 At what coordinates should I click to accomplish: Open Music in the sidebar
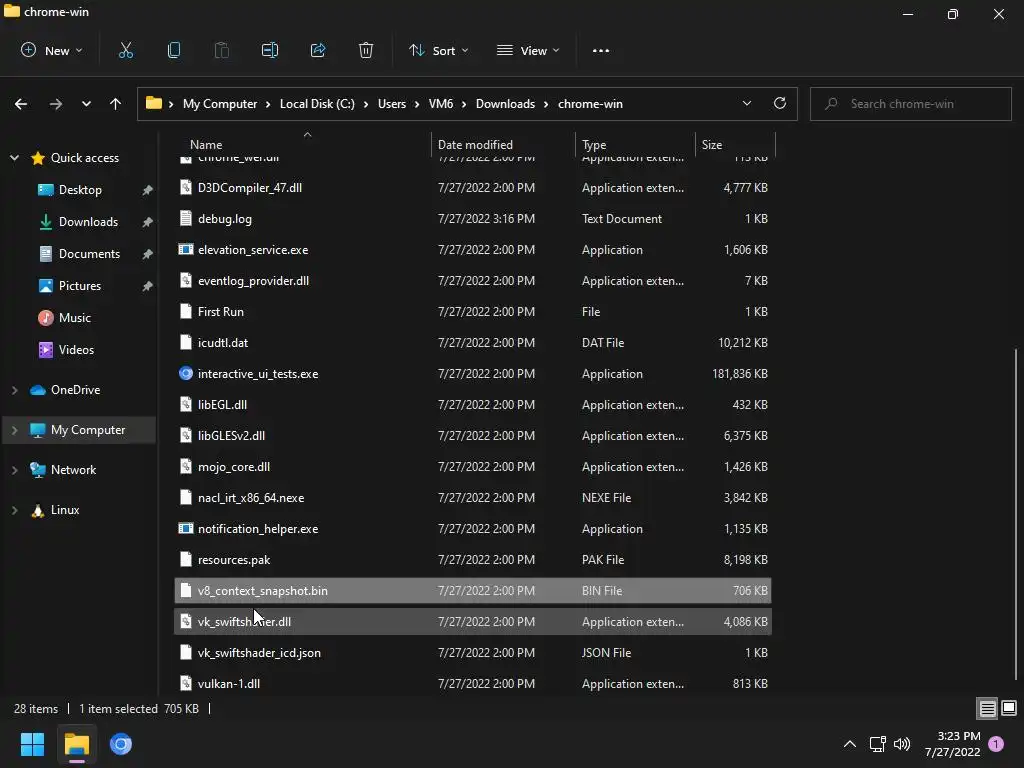click(74, 318)
